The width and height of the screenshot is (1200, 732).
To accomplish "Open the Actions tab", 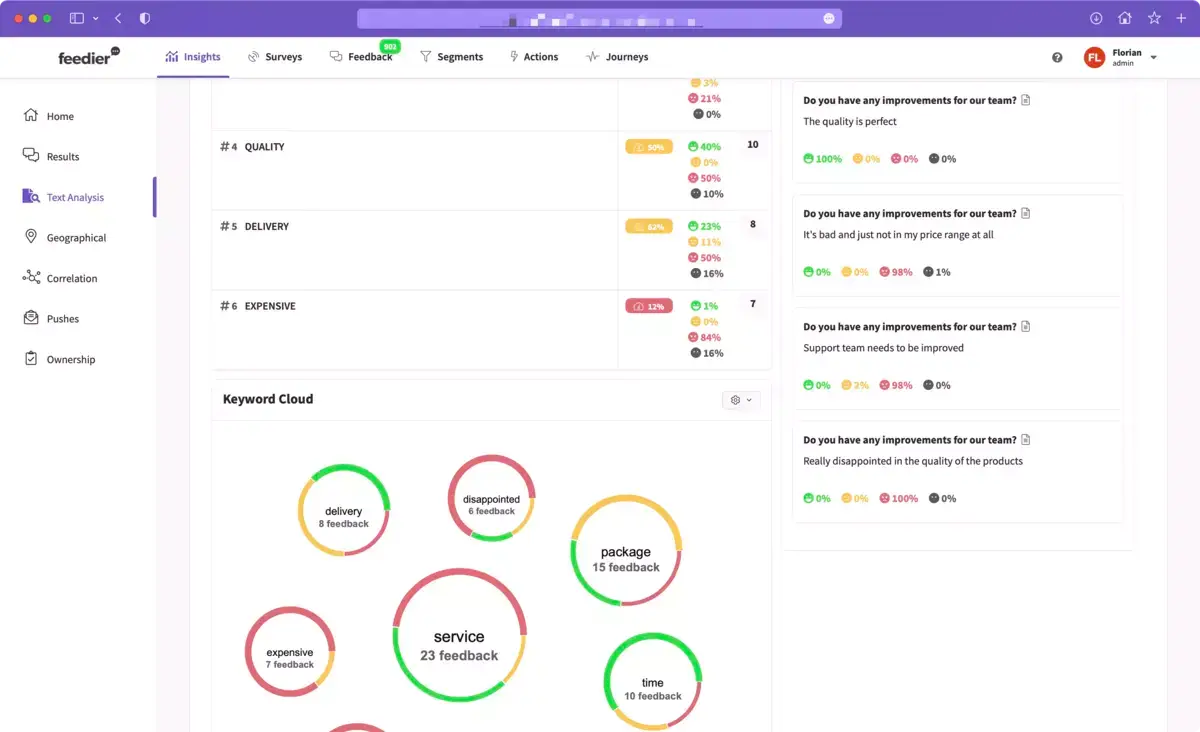I will click(534, 57).
